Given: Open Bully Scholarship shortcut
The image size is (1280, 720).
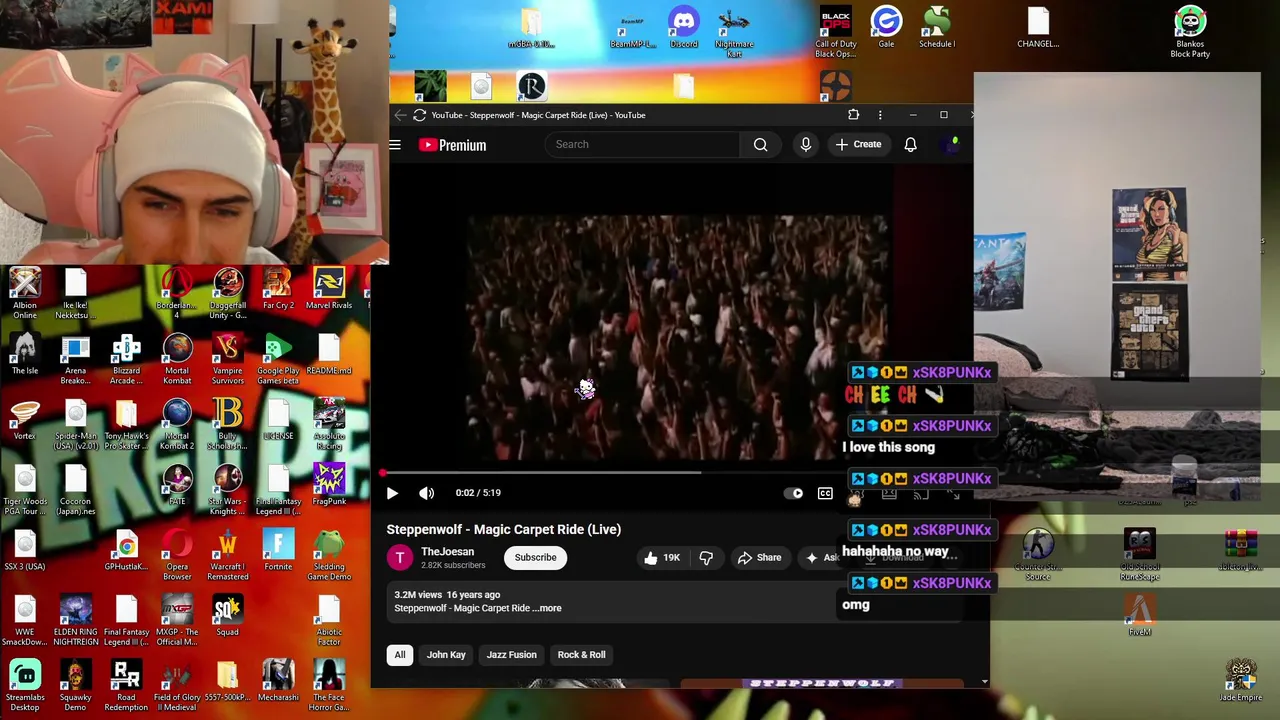Looking at the screenshot, I should pyautogui.click(x=227, y=425).
